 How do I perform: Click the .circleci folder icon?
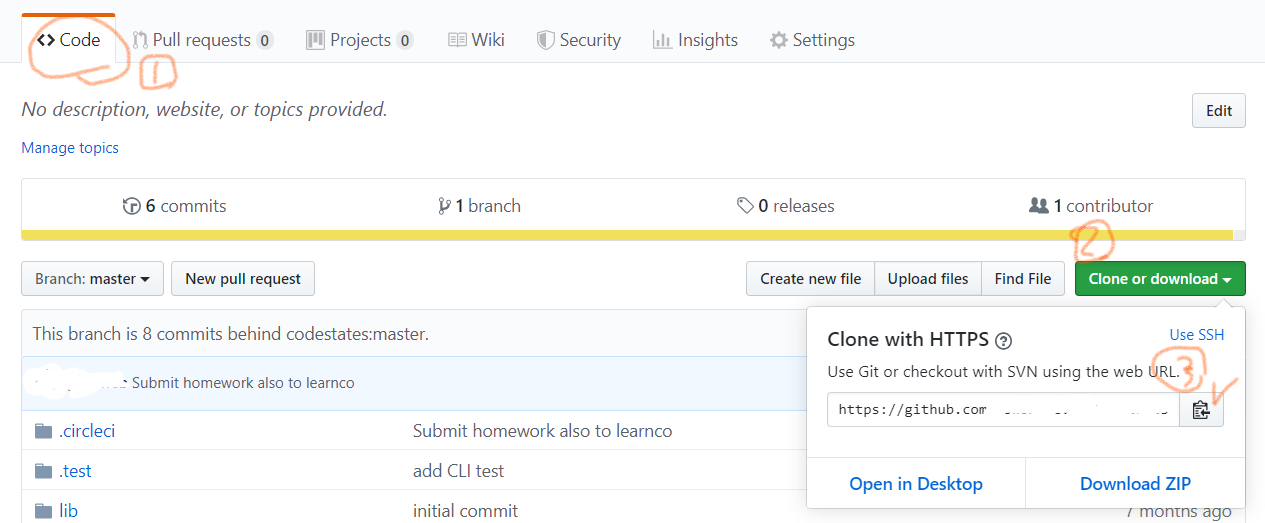point(43,431)
